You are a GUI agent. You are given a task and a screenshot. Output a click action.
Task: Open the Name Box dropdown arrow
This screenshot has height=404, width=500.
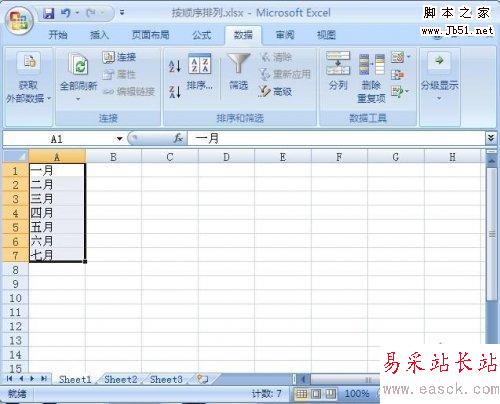click(119, 139)
